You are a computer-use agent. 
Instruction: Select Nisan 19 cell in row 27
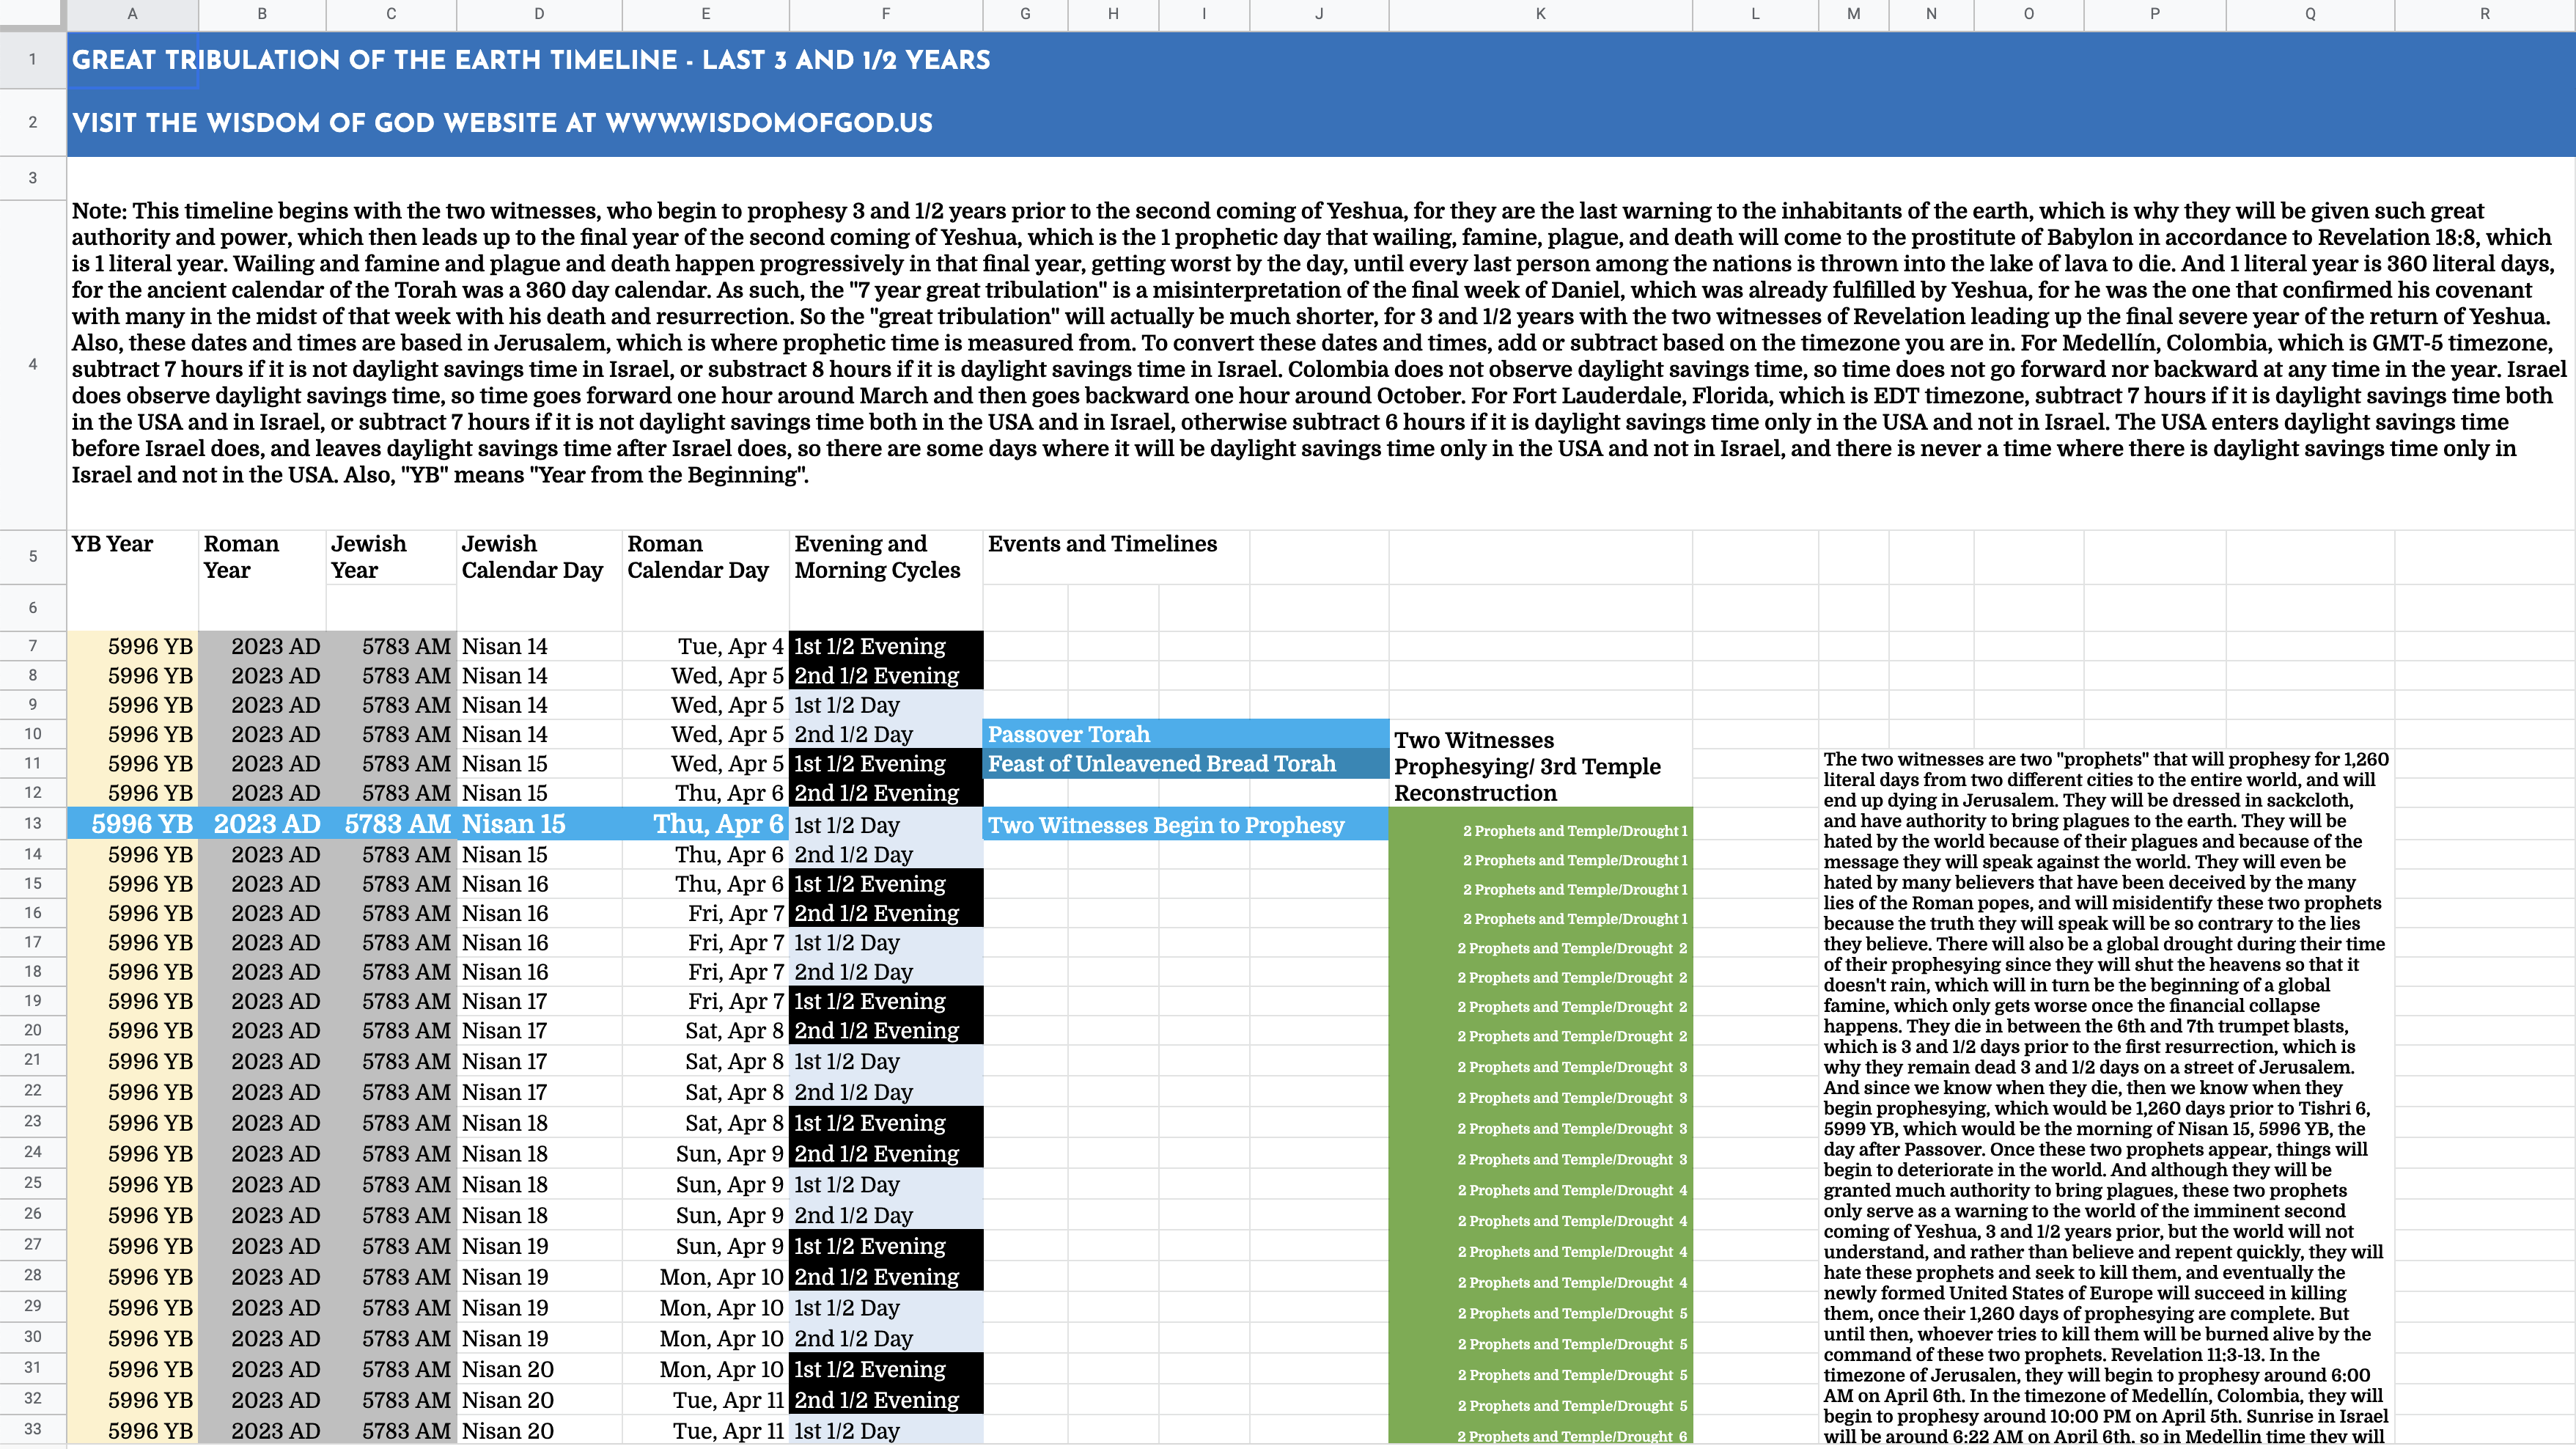click(539, 1246)
